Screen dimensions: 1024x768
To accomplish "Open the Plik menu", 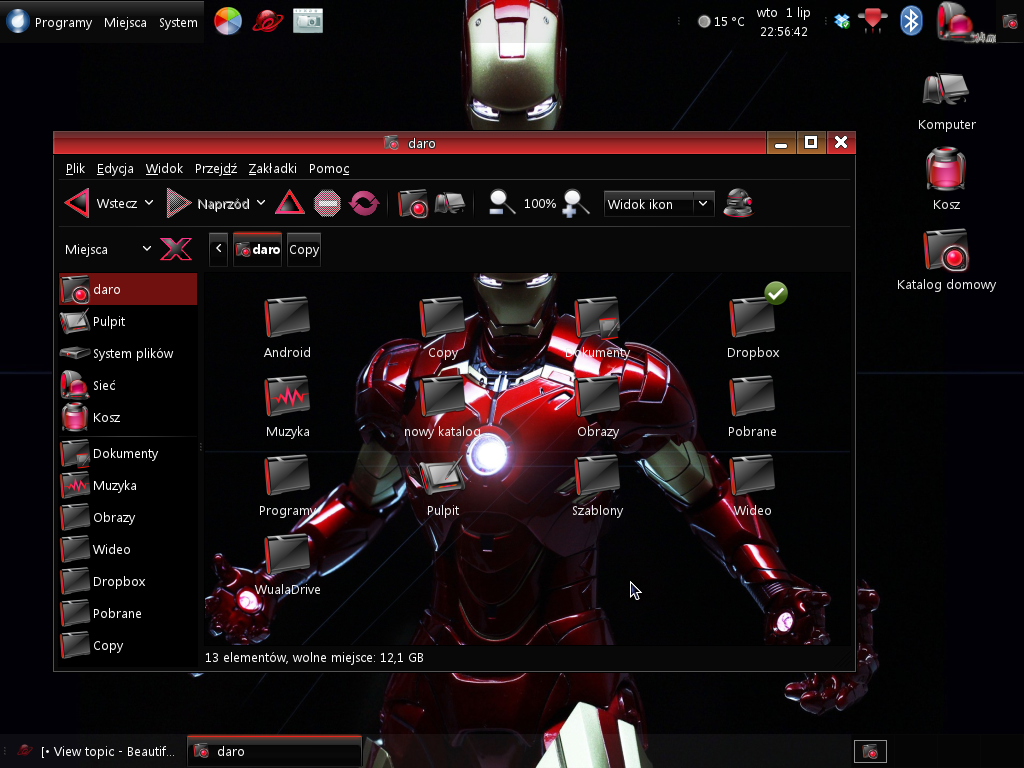I will point(75,168).
